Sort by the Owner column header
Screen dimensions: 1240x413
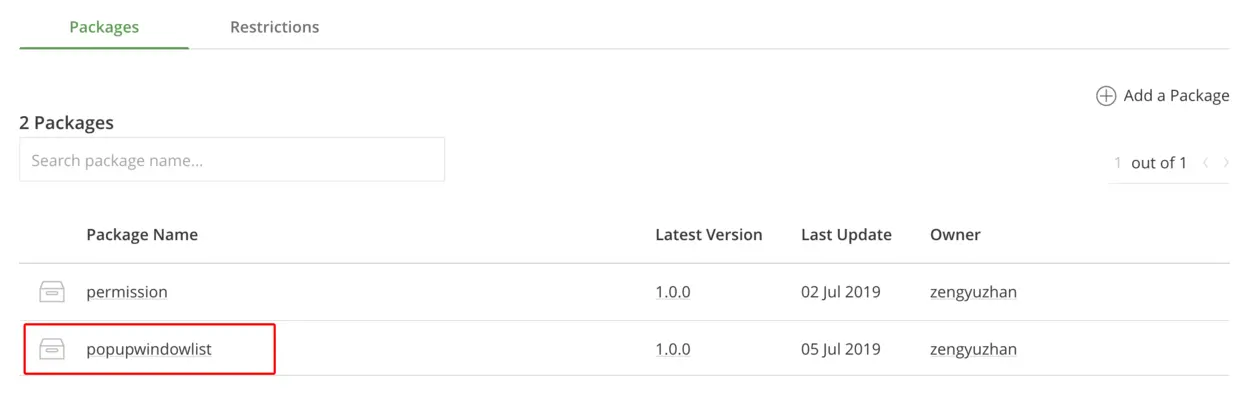[x=955, y=235]
